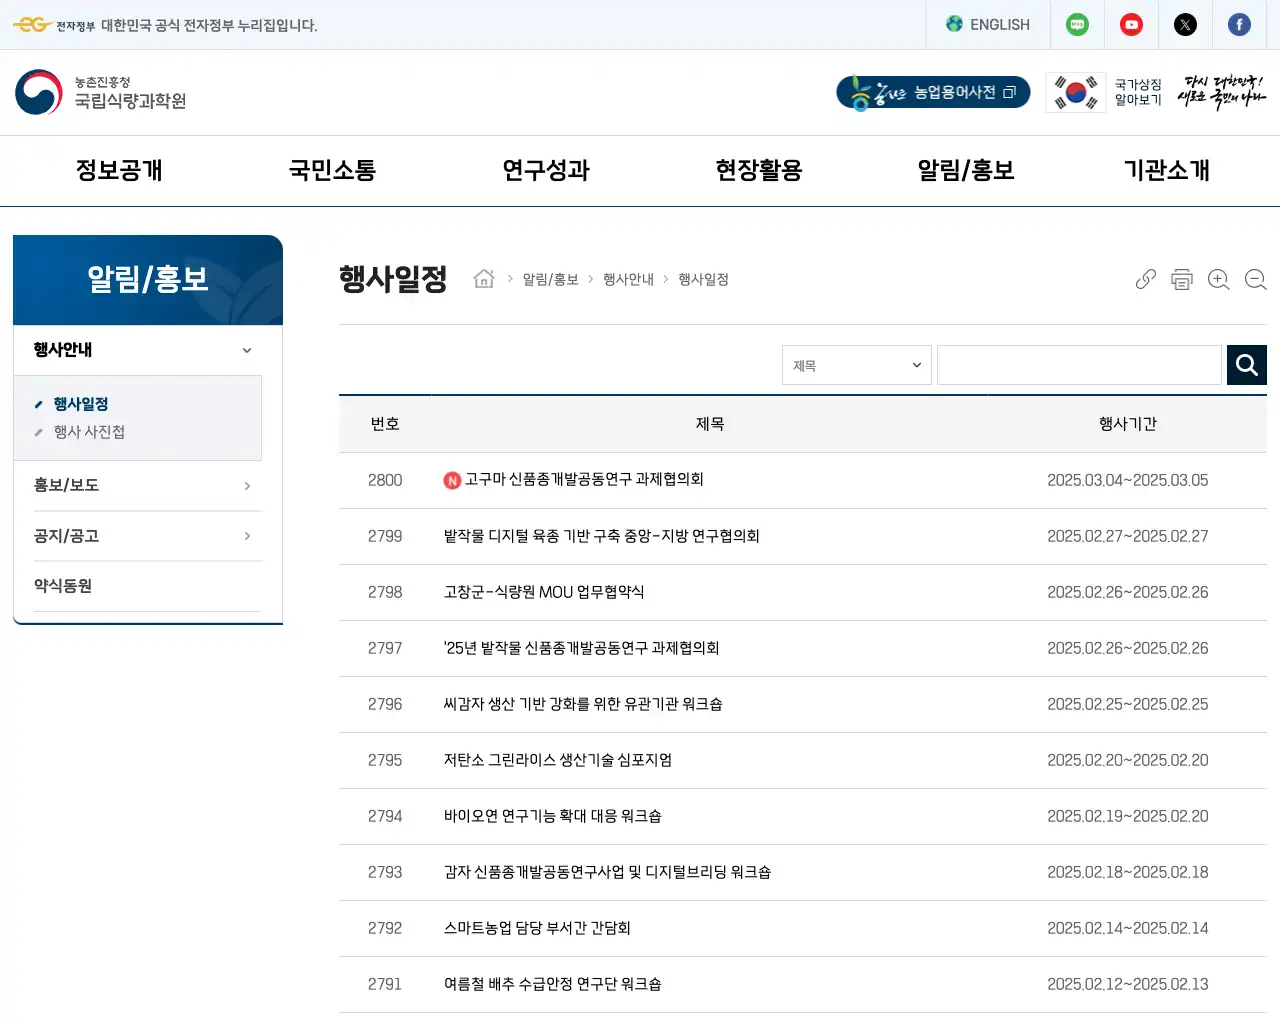The image size is (1280, 1024).
Task: Click the search magnifier button
Action: click(x=1247, y=365)
